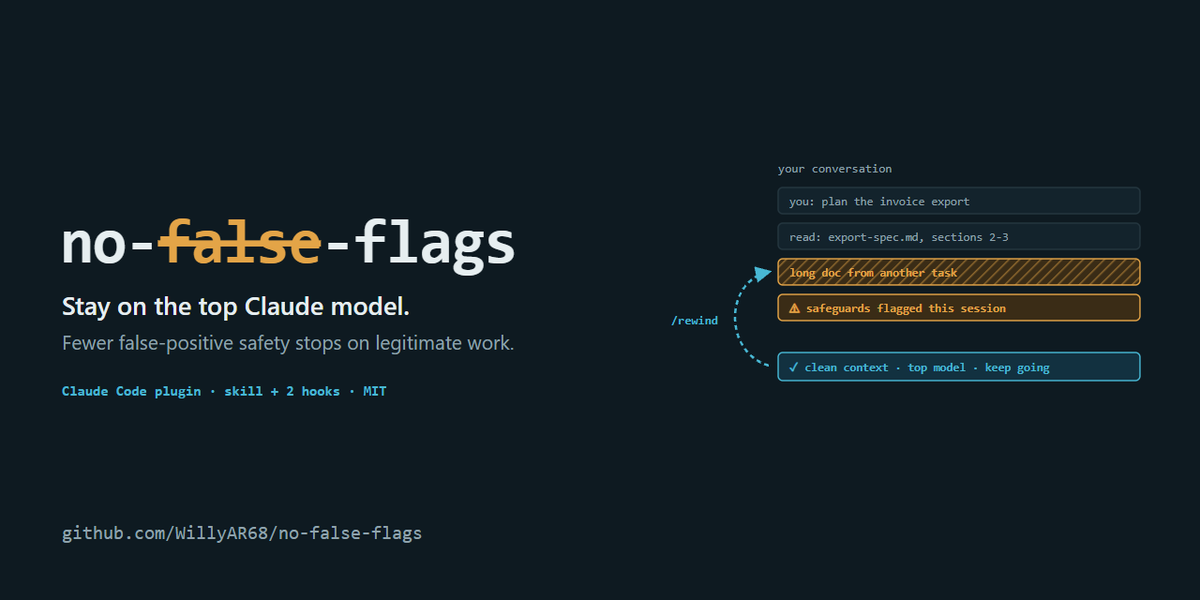Select the 'you: plan the invoice export' message

point(959,201)
